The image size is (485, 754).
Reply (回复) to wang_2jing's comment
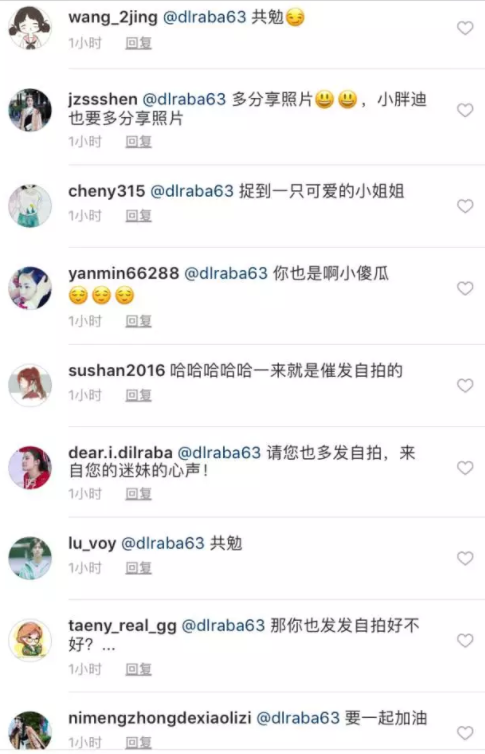coord(138,43)
